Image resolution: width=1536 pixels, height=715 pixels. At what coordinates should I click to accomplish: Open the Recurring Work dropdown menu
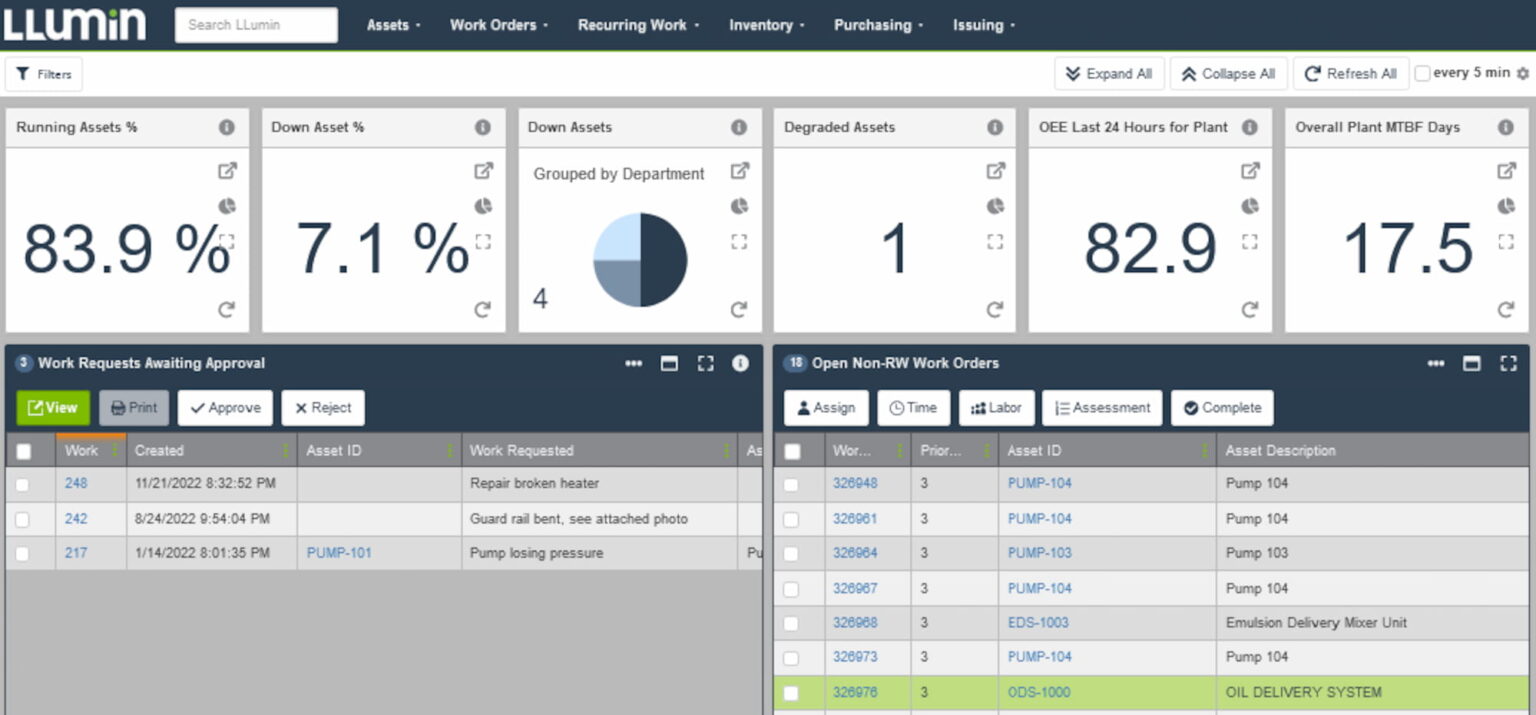pos(638,25)
